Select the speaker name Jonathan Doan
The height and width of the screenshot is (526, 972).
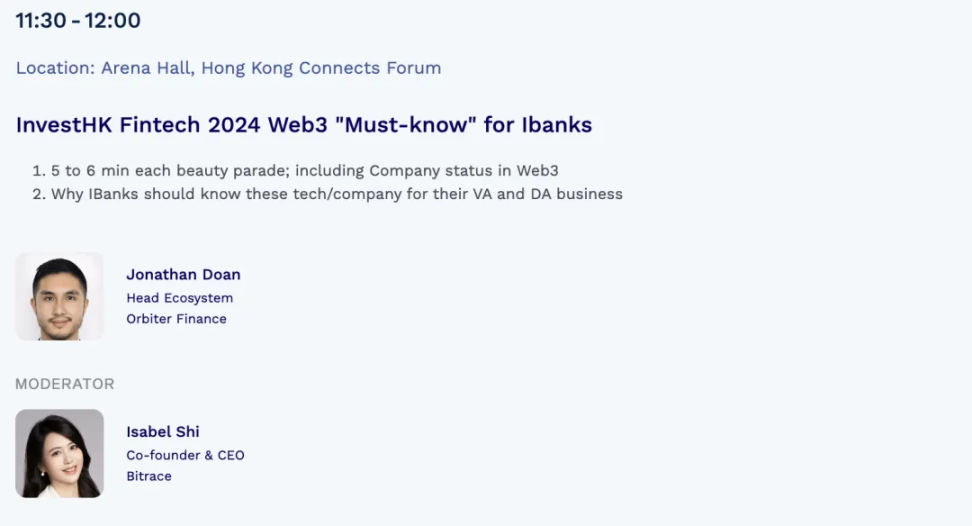click(x=183, y=274)
